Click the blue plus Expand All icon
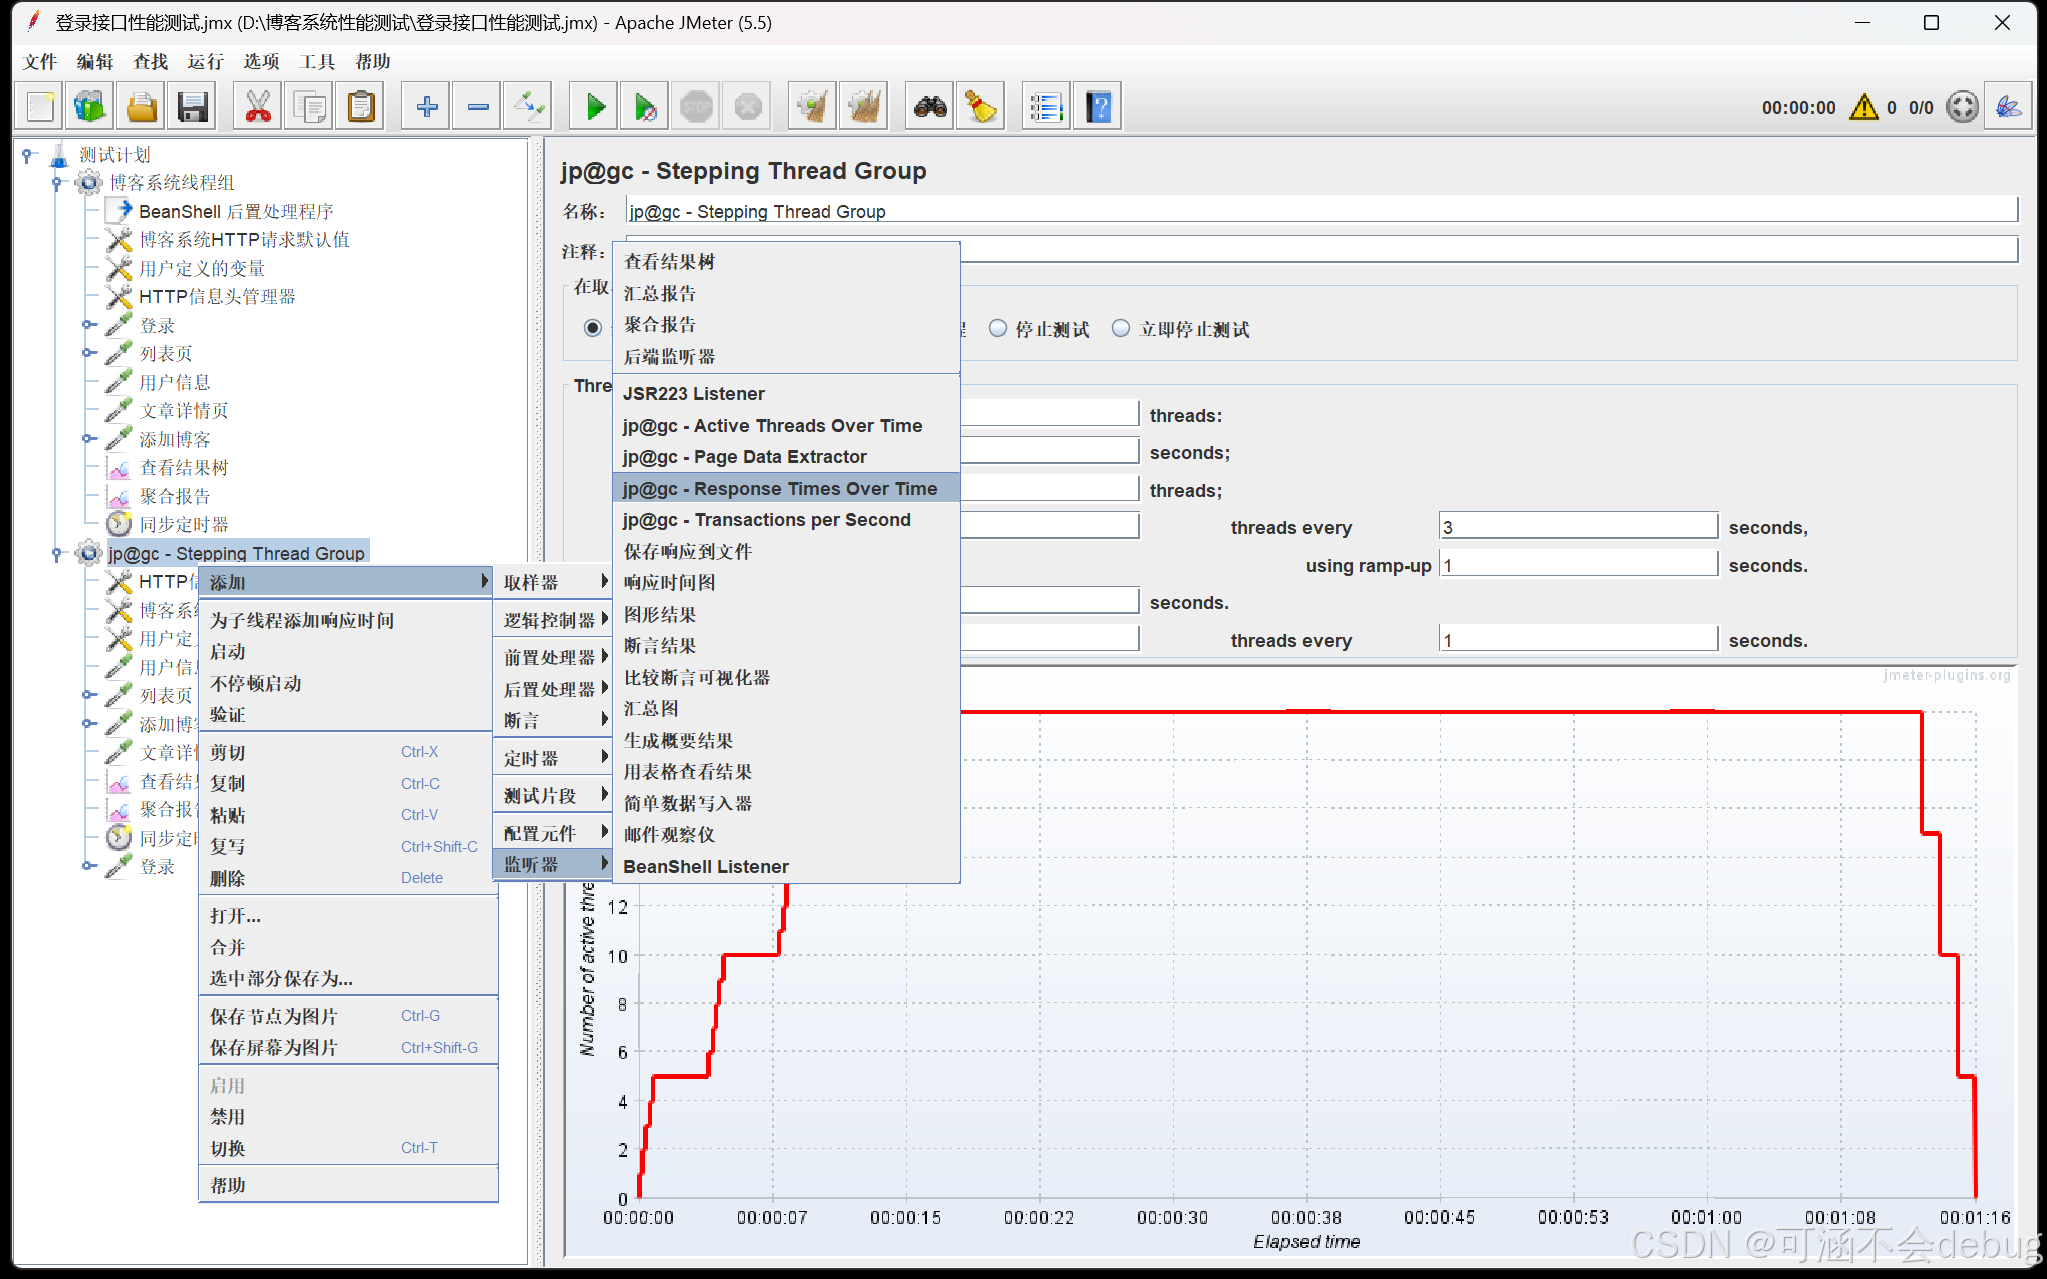Image resolution: width=2047 pixels, height=1279 pixels. pos(427,107)
